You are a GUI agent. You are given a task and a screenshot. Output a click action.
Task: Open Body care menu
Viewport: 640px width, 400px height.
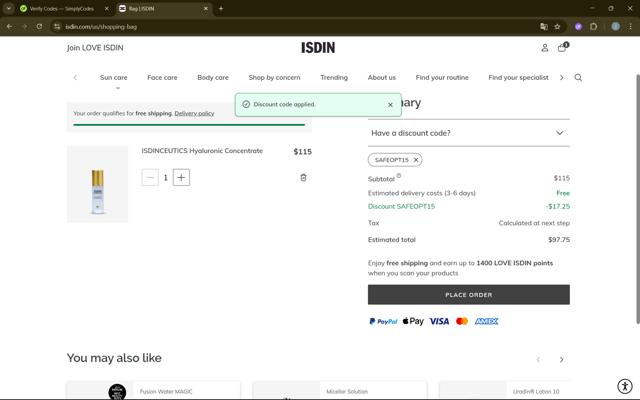213,78
